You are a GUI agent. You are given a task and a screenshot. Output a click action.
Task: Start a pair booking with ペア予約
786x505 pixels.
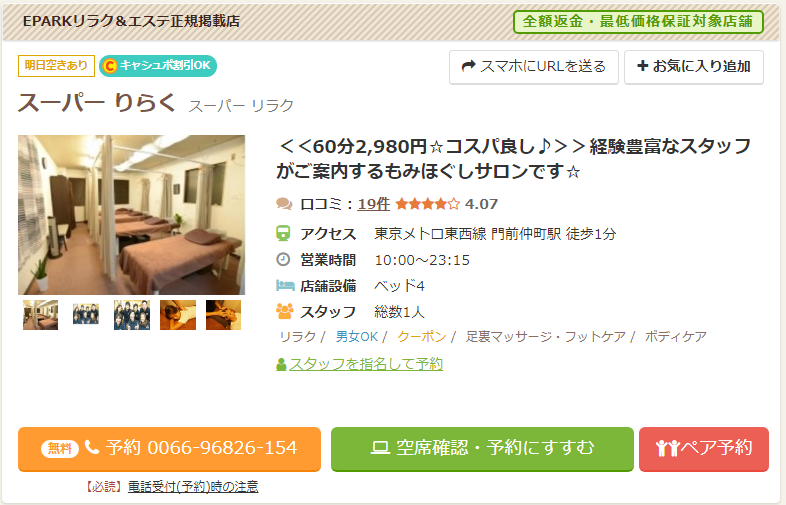click(704, 449)
